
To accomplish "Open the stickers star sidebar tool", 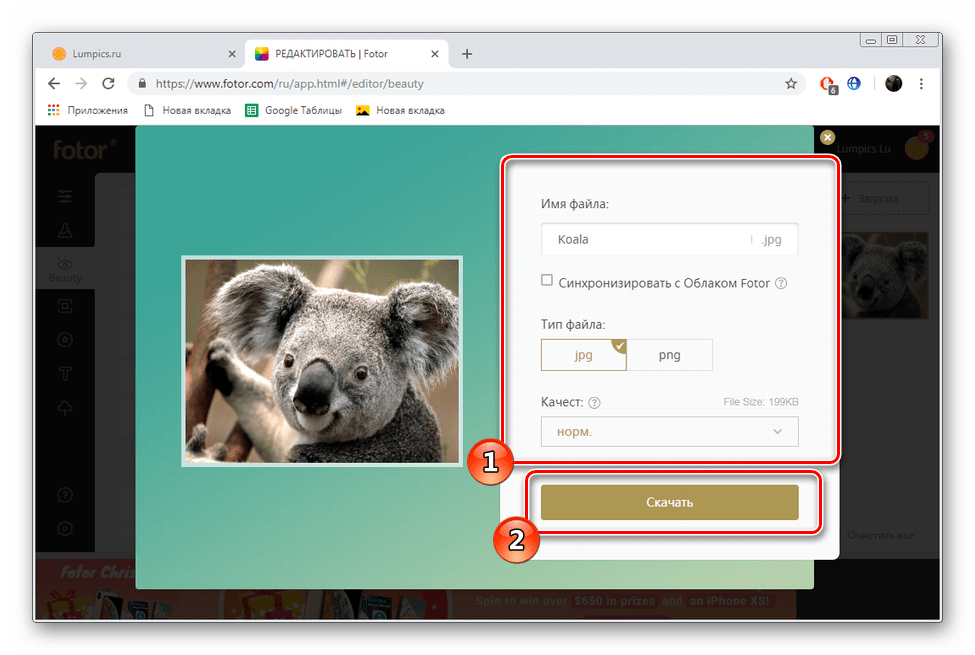I will [65, 340].
